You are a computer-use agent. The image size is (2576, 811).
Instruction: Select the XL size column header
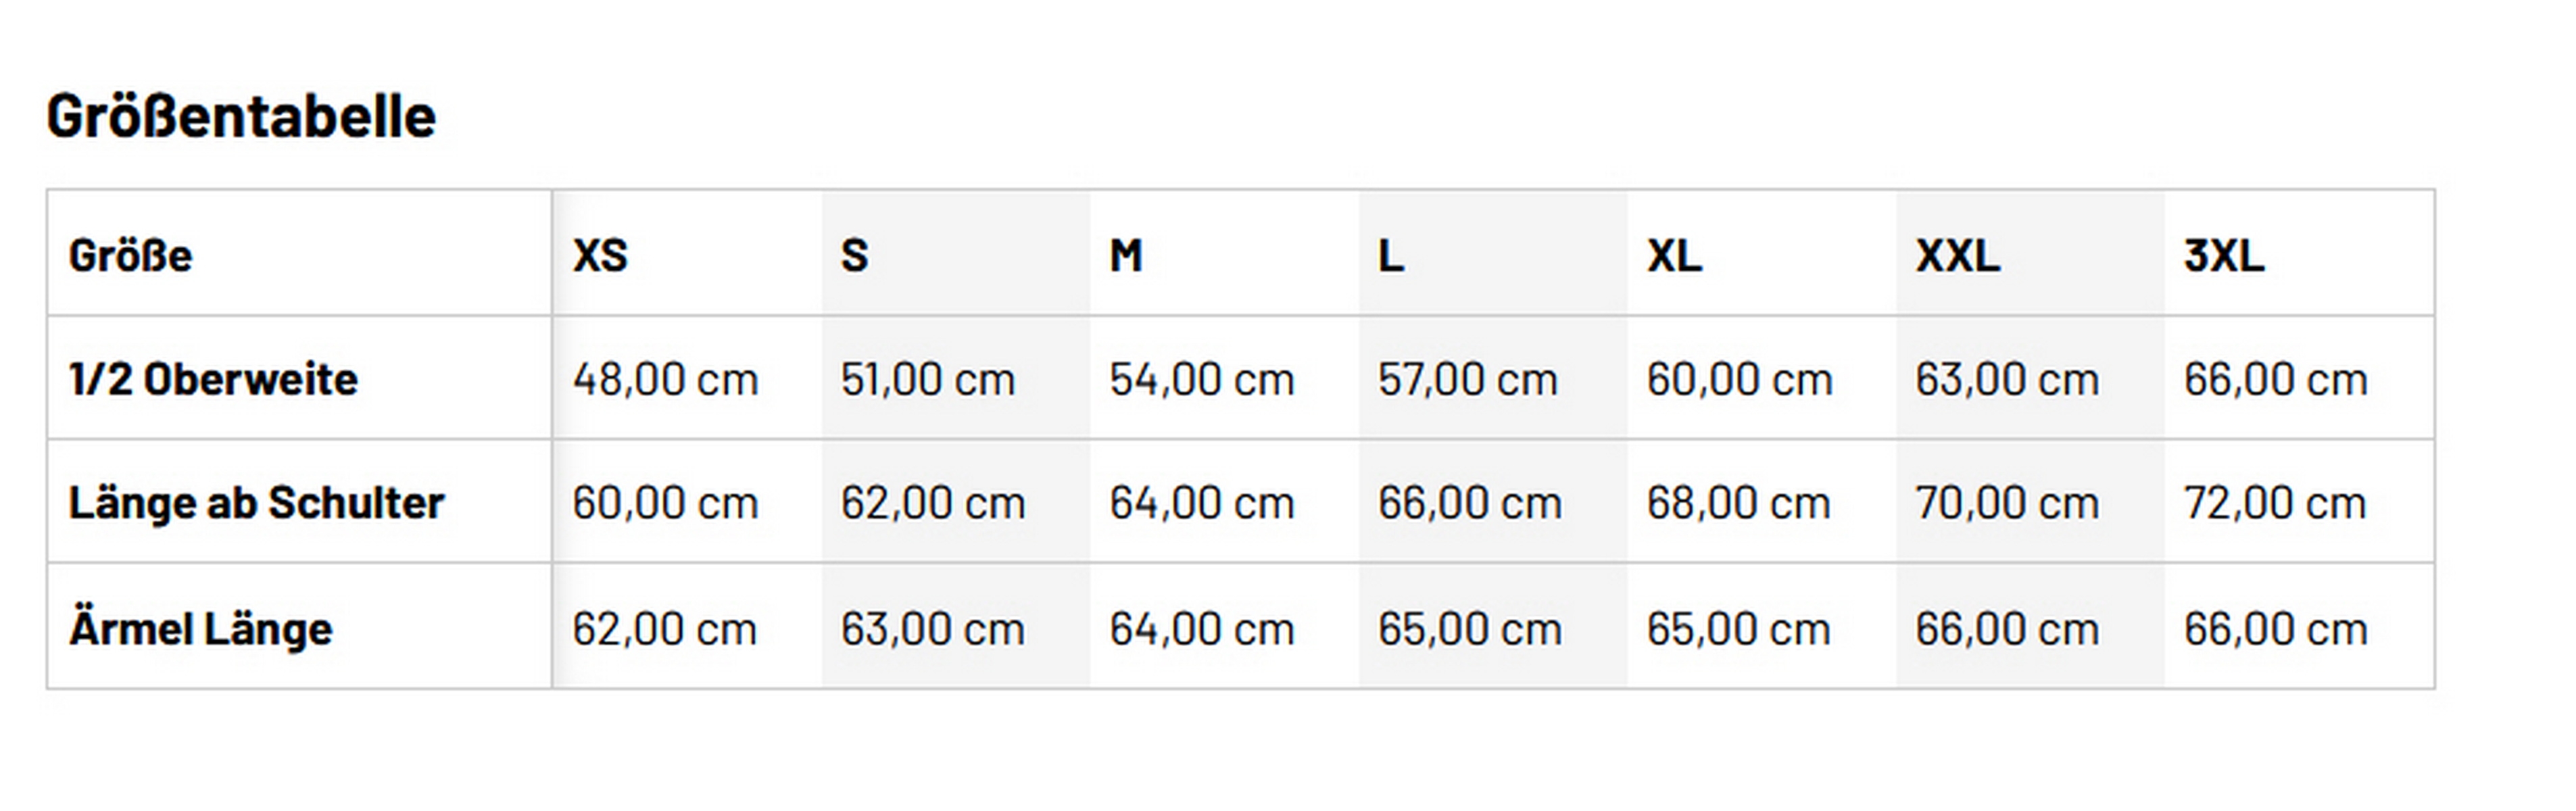[1674, 256]
